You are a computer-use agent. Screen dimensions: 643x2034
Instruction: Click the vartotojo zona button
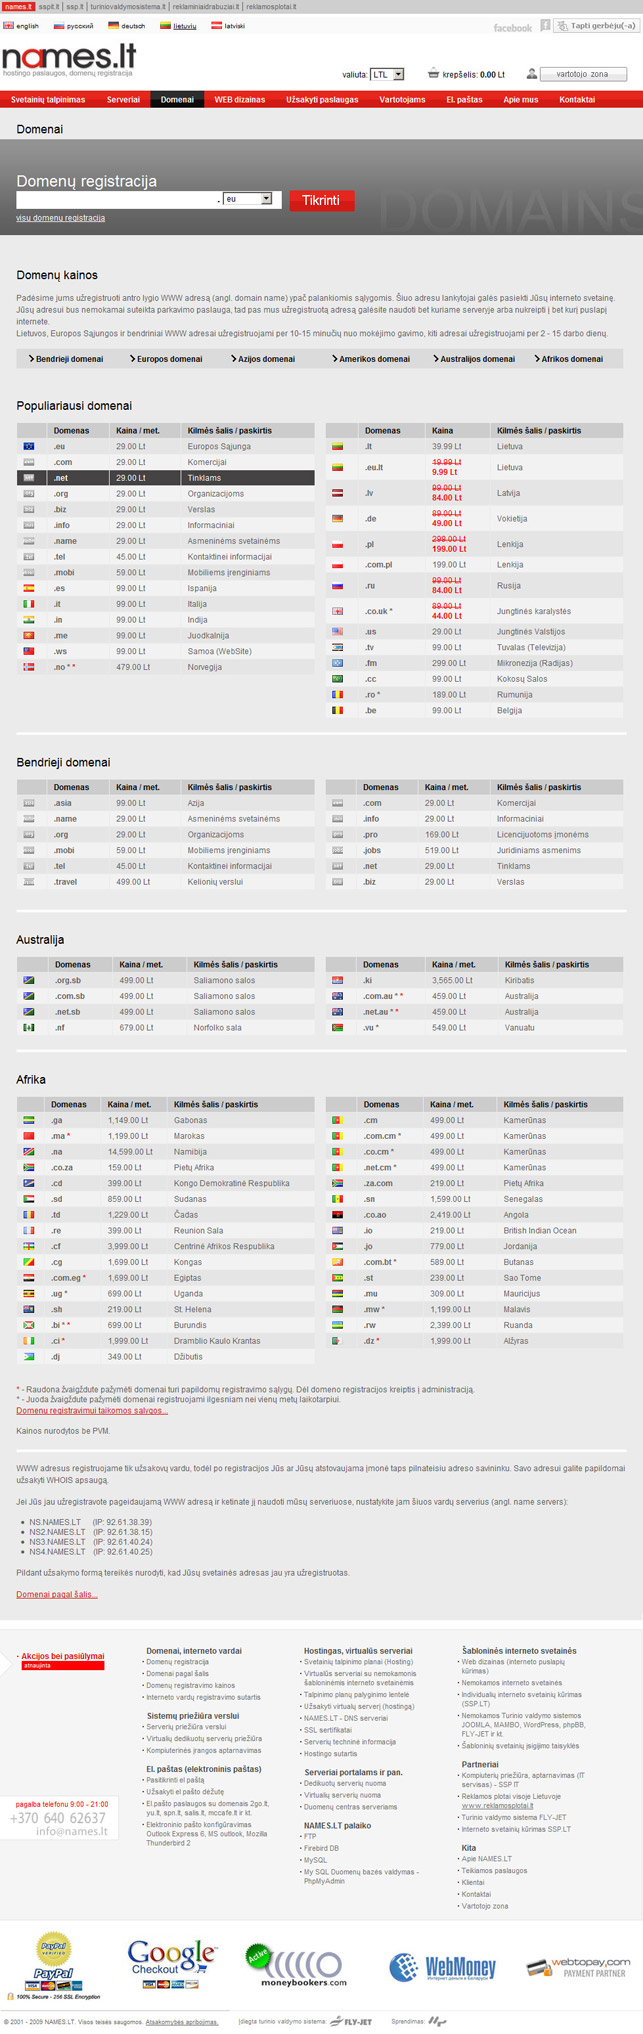(x=583, y=74)
